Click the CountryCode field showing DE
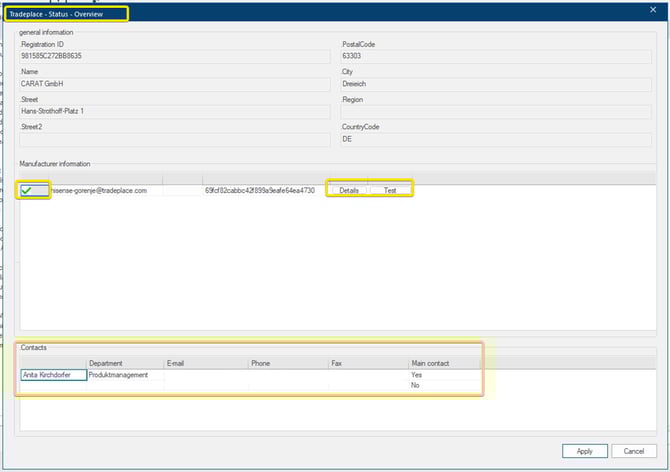 coord(498,140)
